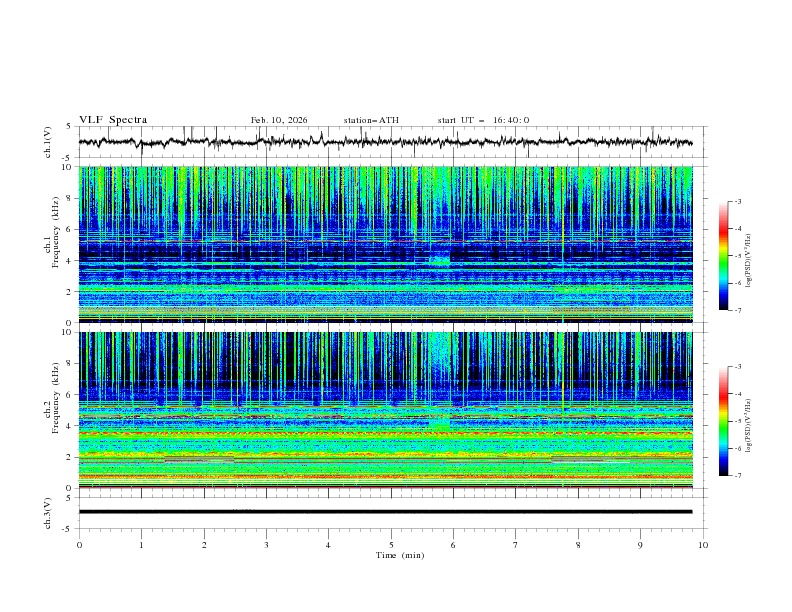The image size is (792, 612).
Task: Click the '10' kHz tick of ch.2 spectrogram
Action: 69,332
